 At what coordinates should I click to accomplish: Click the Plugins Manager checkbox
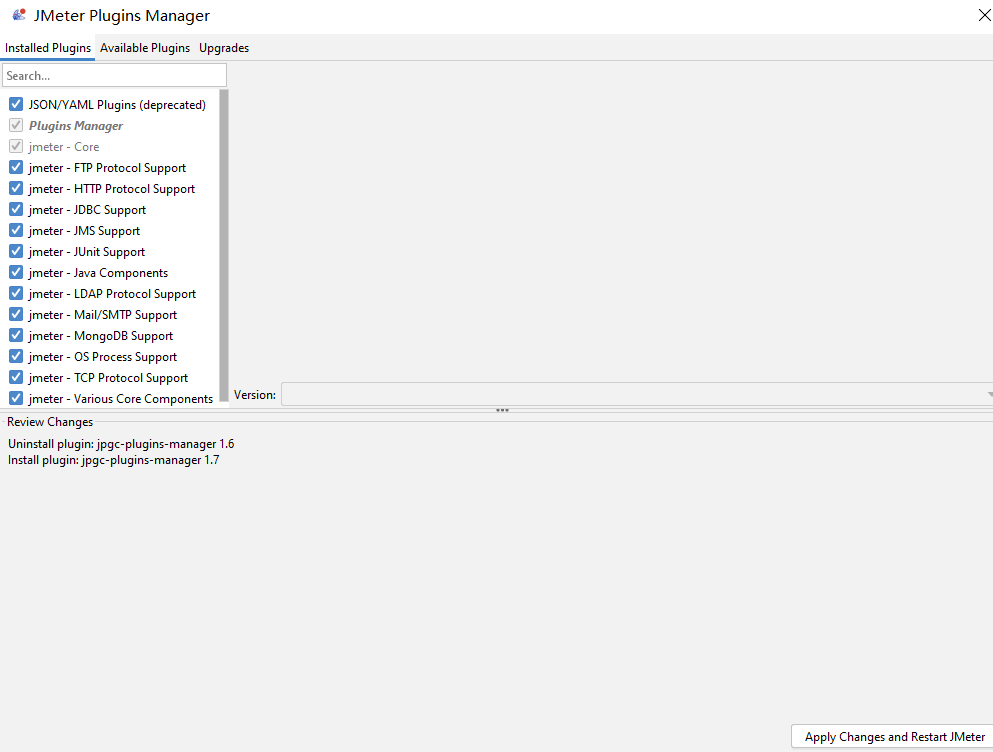[16, 125]
